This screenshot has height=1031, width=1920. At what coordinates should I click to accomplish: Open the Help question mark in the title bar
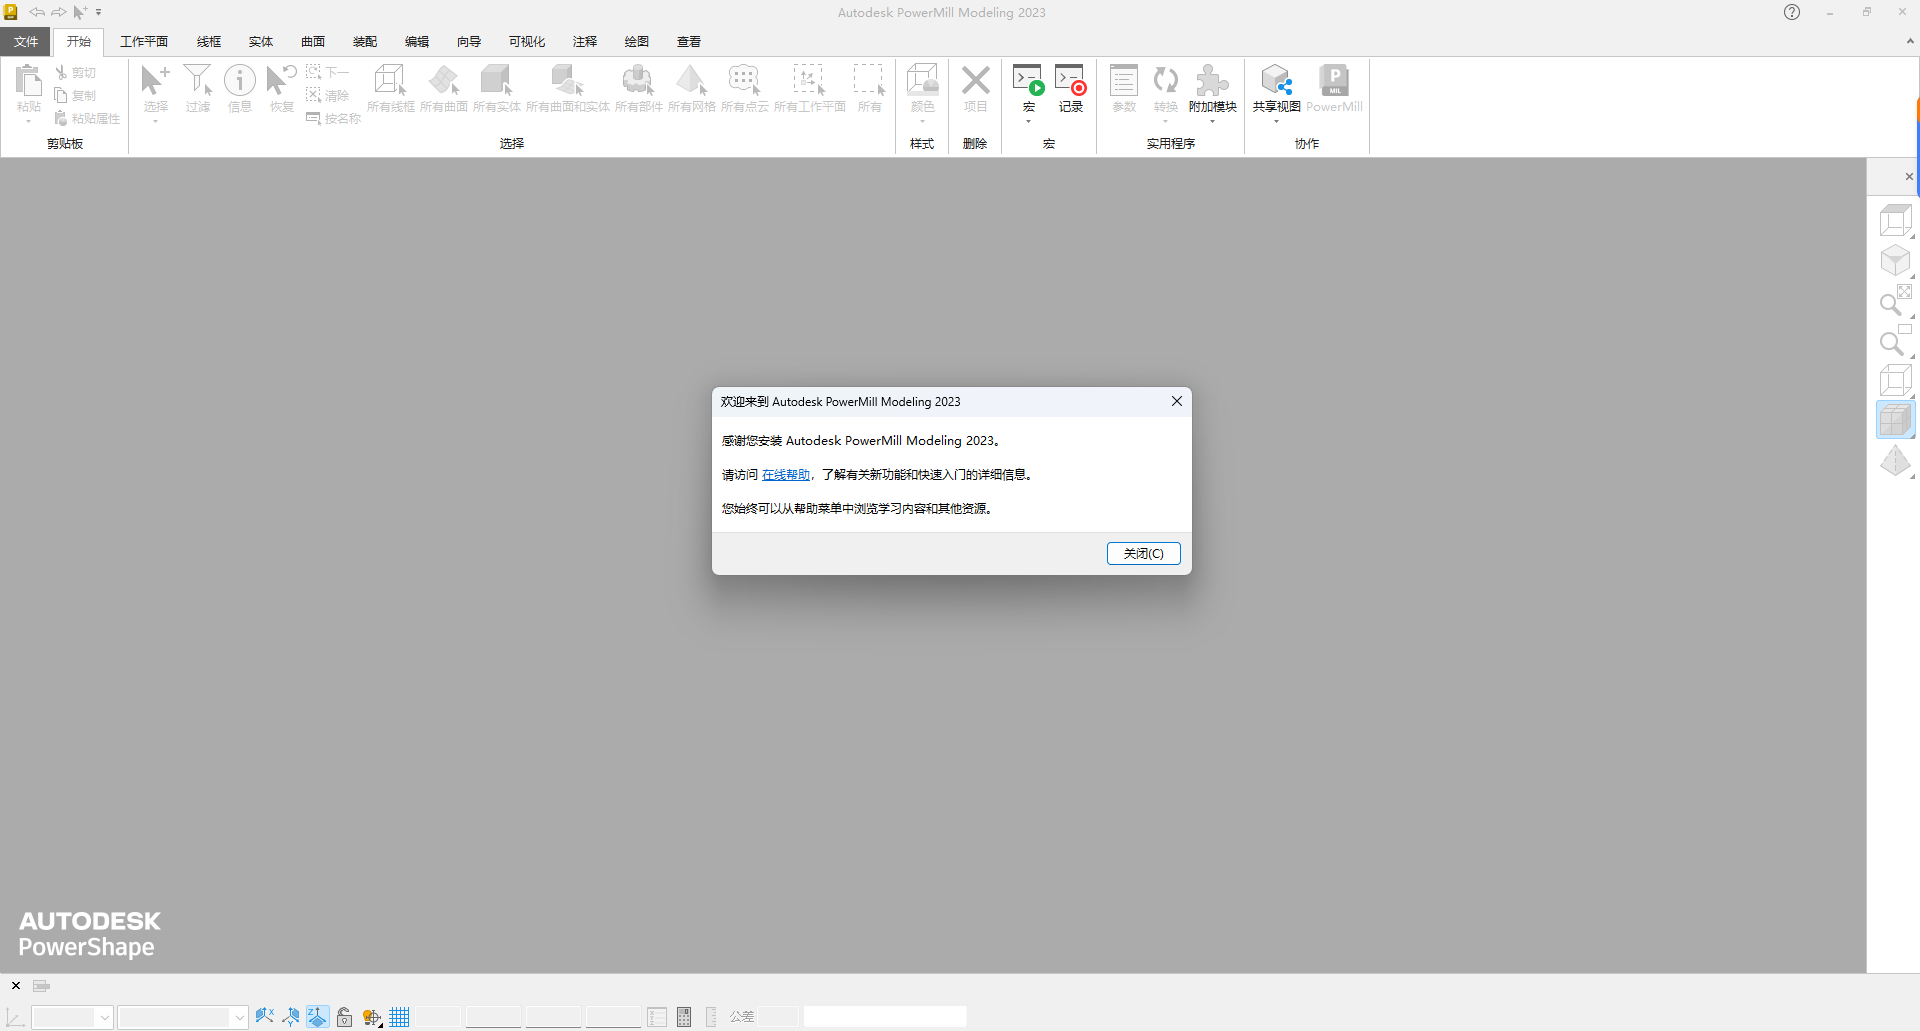[1791, 12]
